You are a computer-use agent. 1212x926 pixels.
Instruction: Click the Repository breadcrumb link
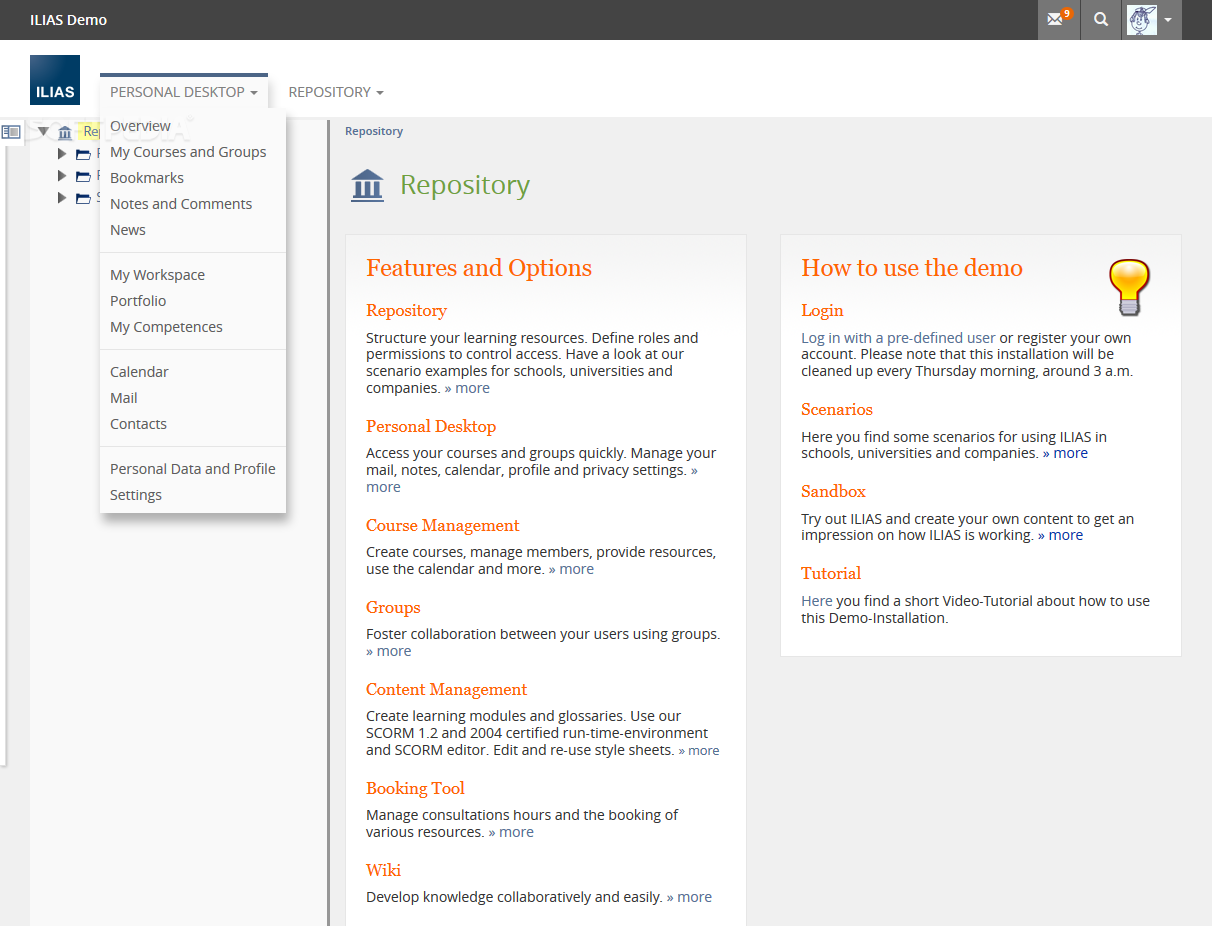coord(374,131)
